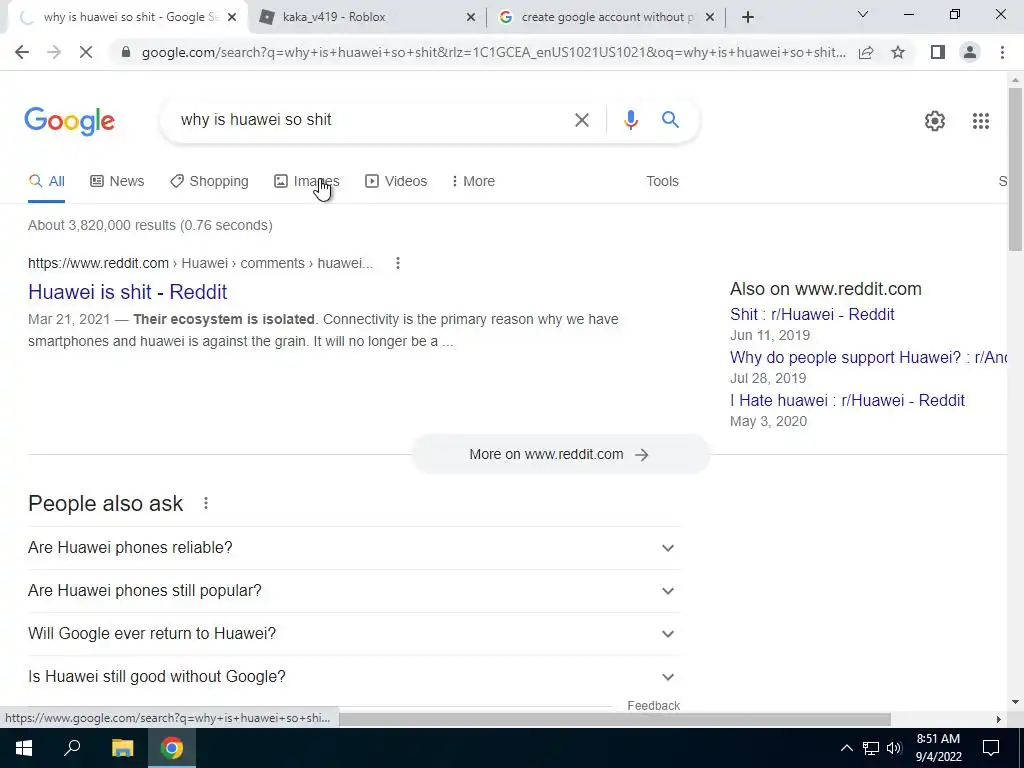Viewport: 1024px width, 768px height.
Task: Submit the search with the magnifier icon
Action: pos(670,120)
